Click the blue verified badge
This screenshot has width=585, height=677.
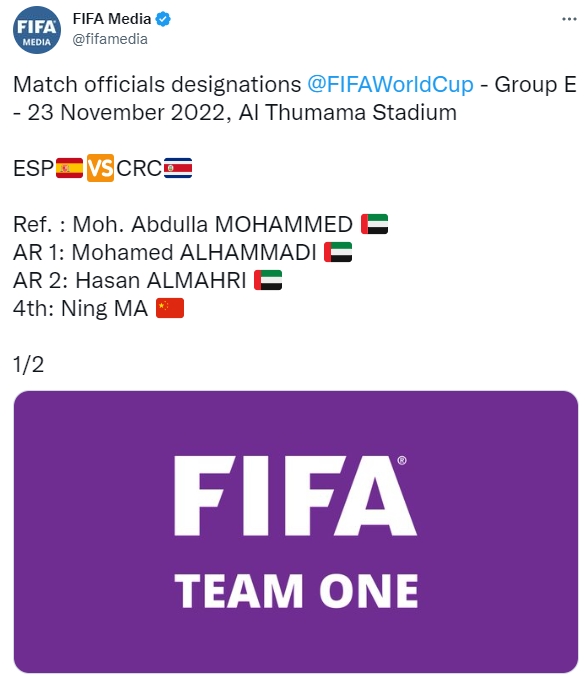pyautogui.click(x=163, y=19)
